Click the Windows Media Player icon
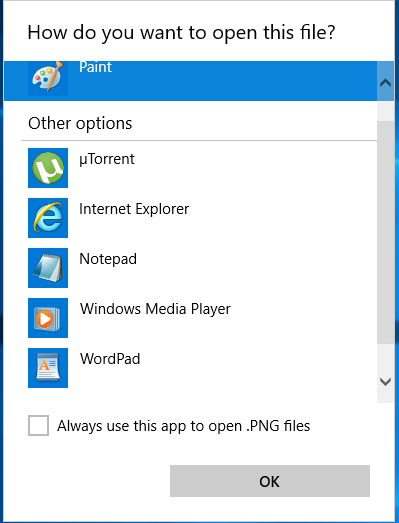This screenshot has width=399, height=523. click(48, 318)
